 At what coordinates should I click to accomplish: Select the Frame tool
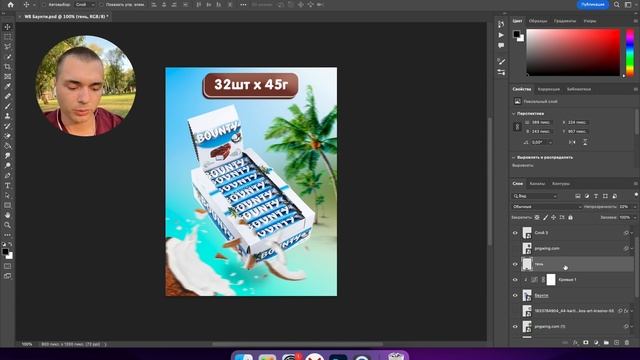click(x=7, y=76)
